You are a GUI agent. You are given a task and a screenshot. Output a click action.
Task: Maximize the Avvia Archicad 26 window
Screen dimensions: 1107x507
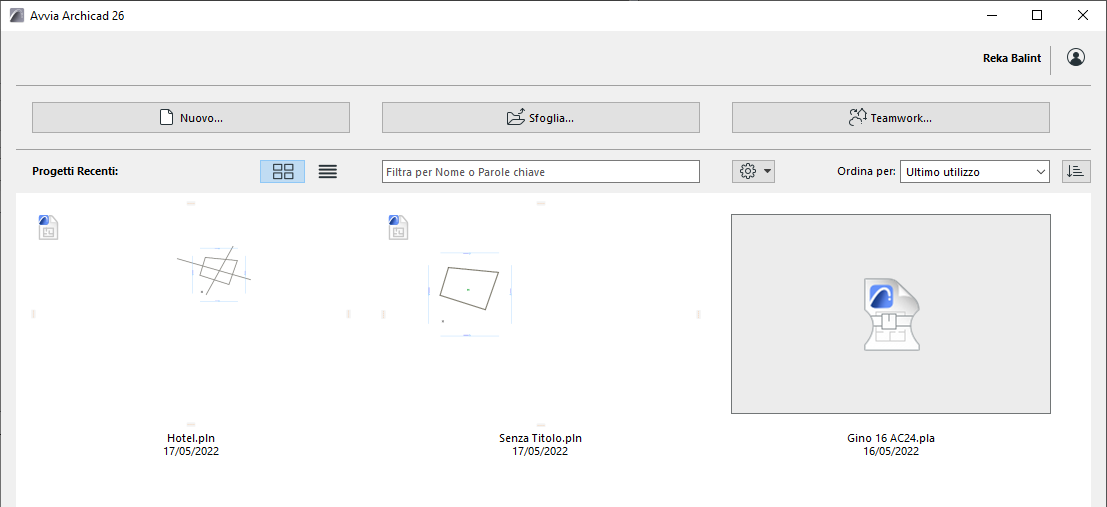1037,16
